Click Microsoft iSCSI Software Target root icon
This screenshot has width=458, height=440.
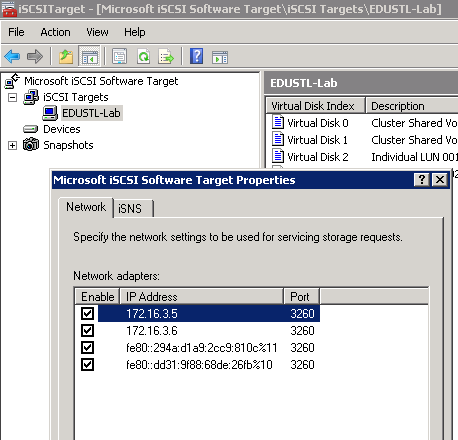(x=12, y=81)
